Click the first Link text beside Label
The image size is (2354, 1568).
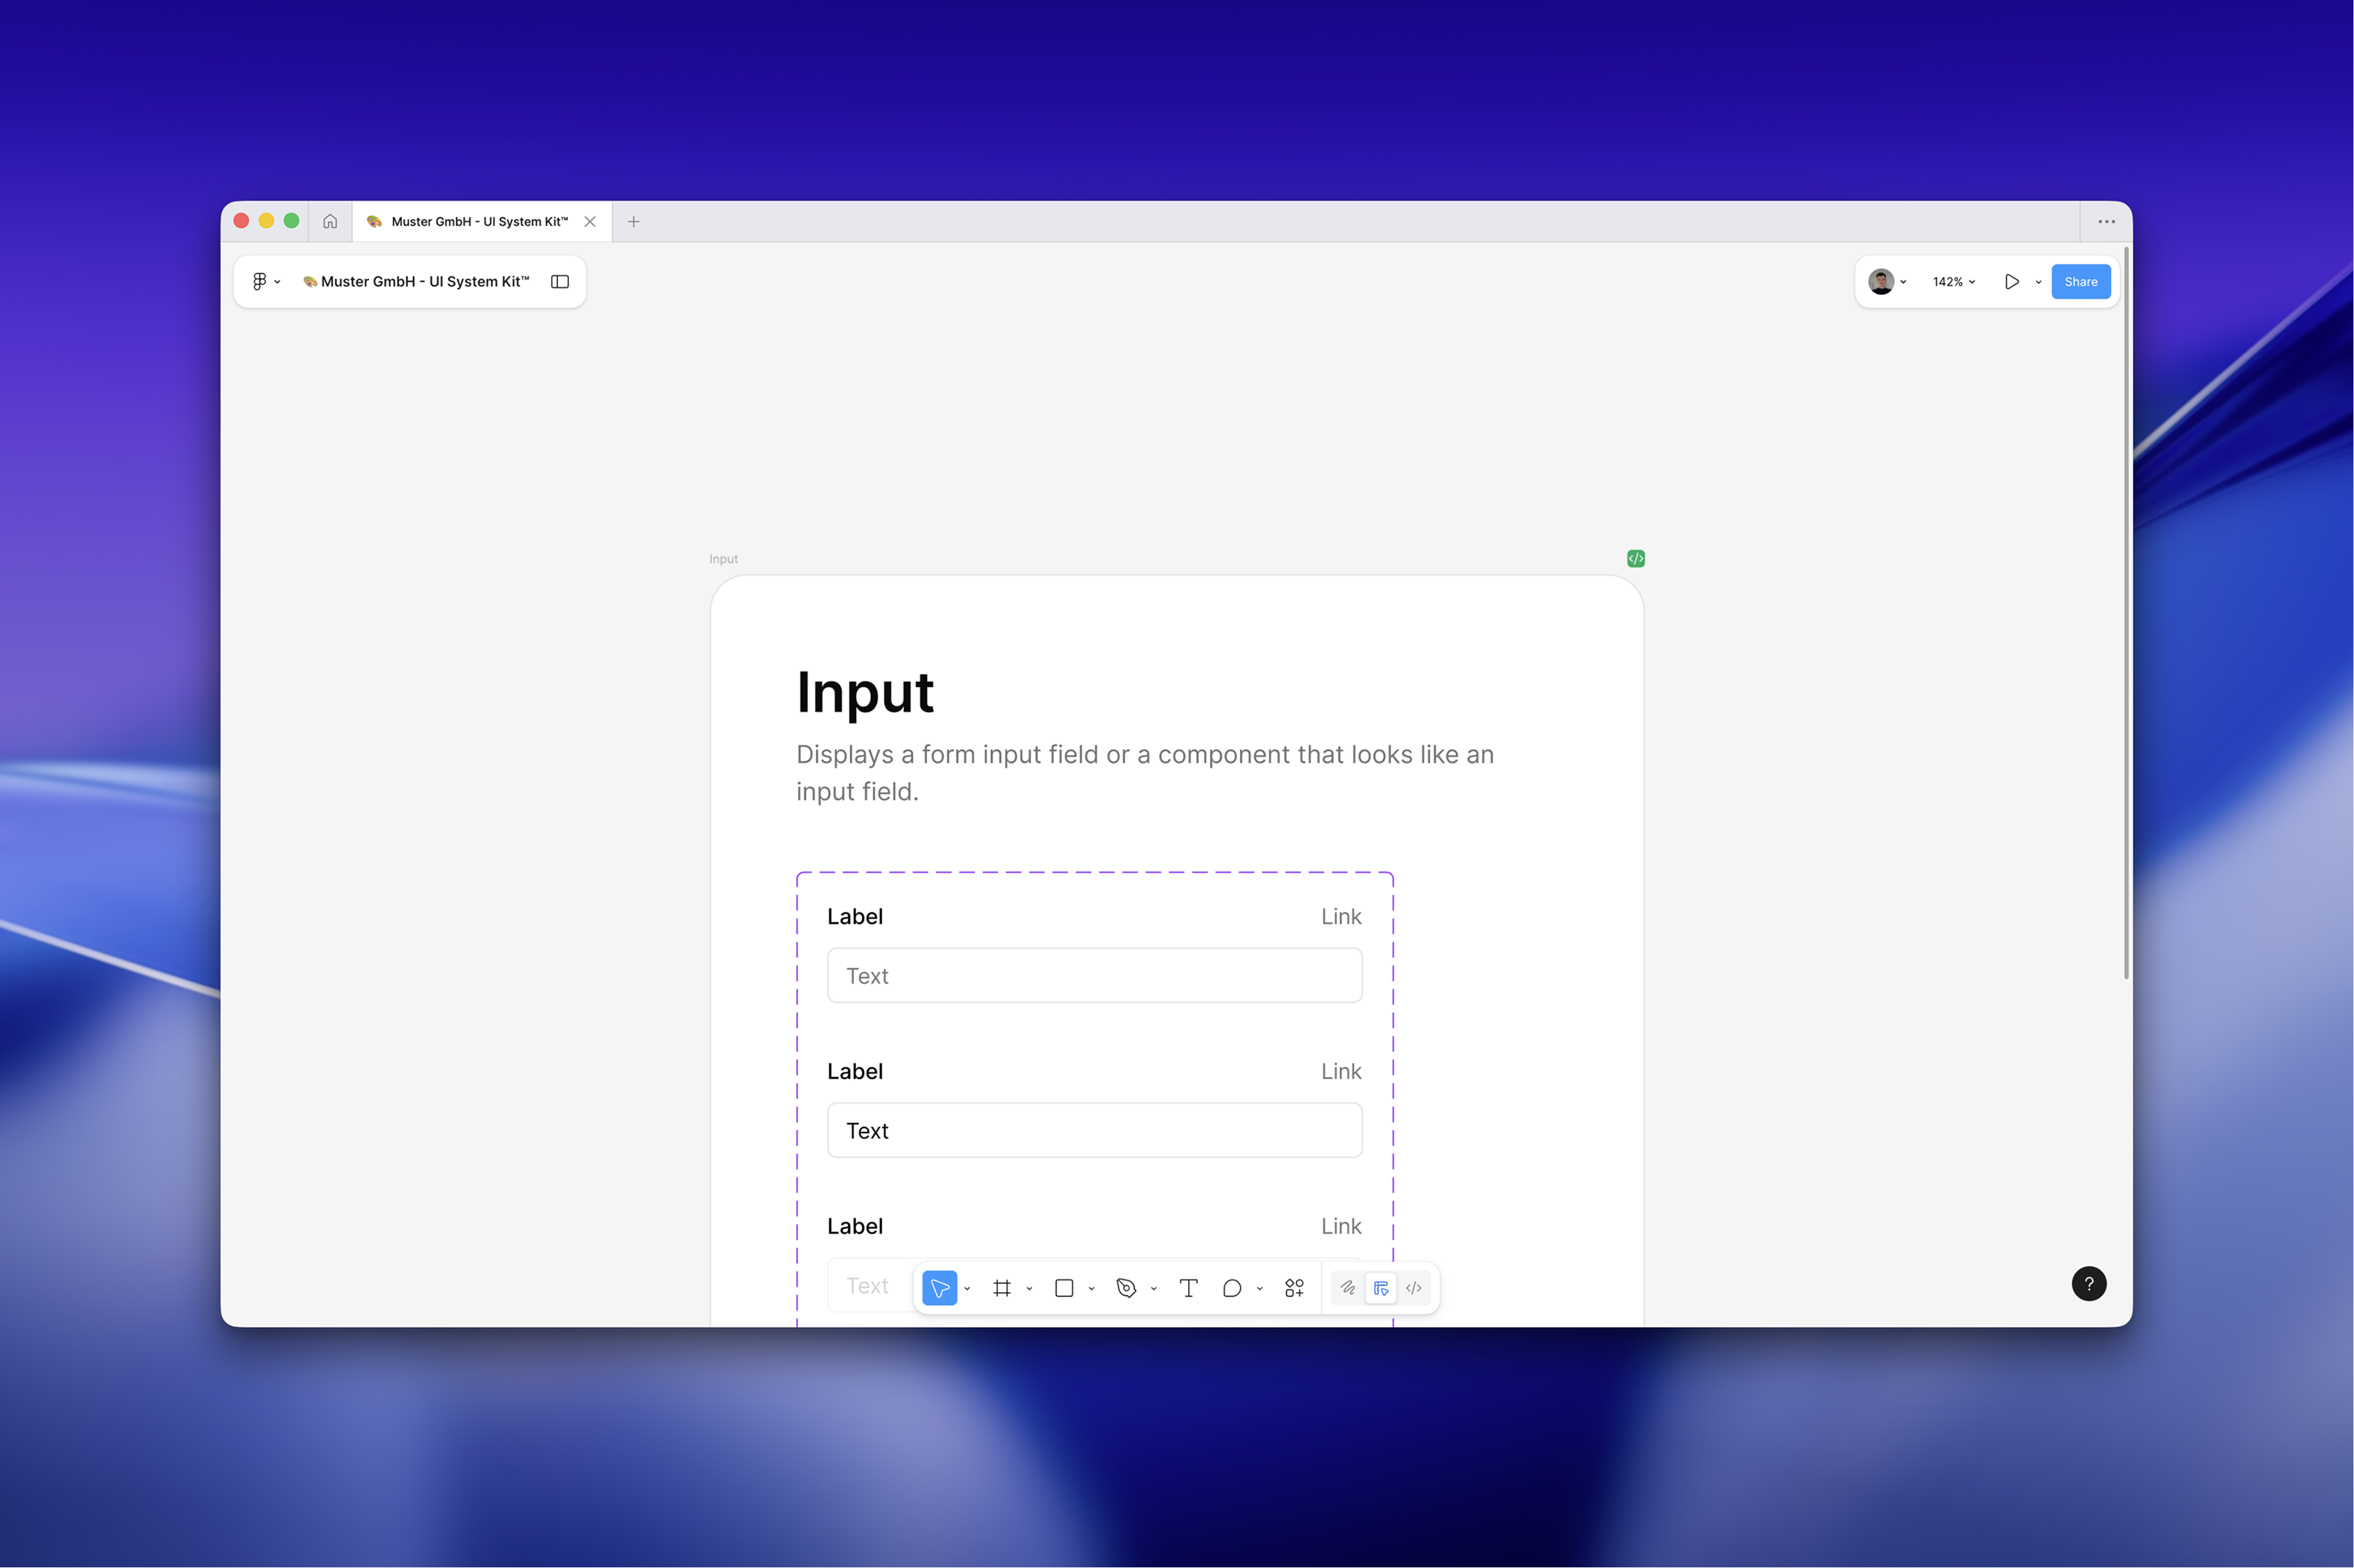pyautogui.click(x=1340, y=917)
